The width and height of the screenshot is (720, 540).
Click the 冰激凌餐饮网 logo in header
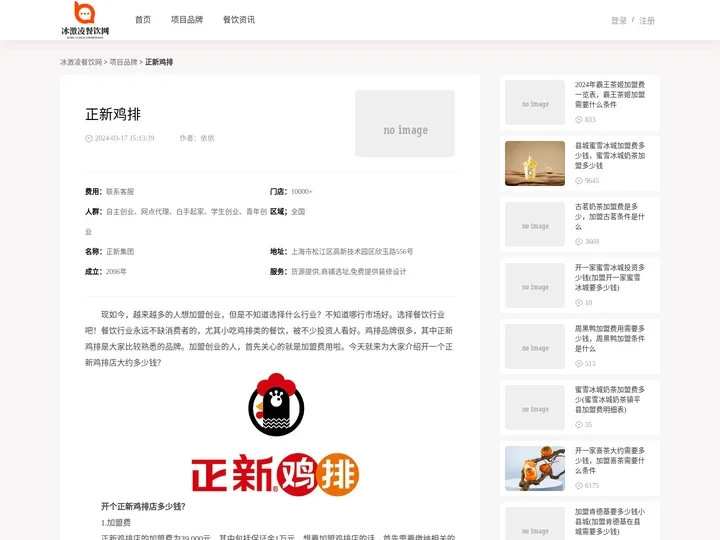pos(85,20)
